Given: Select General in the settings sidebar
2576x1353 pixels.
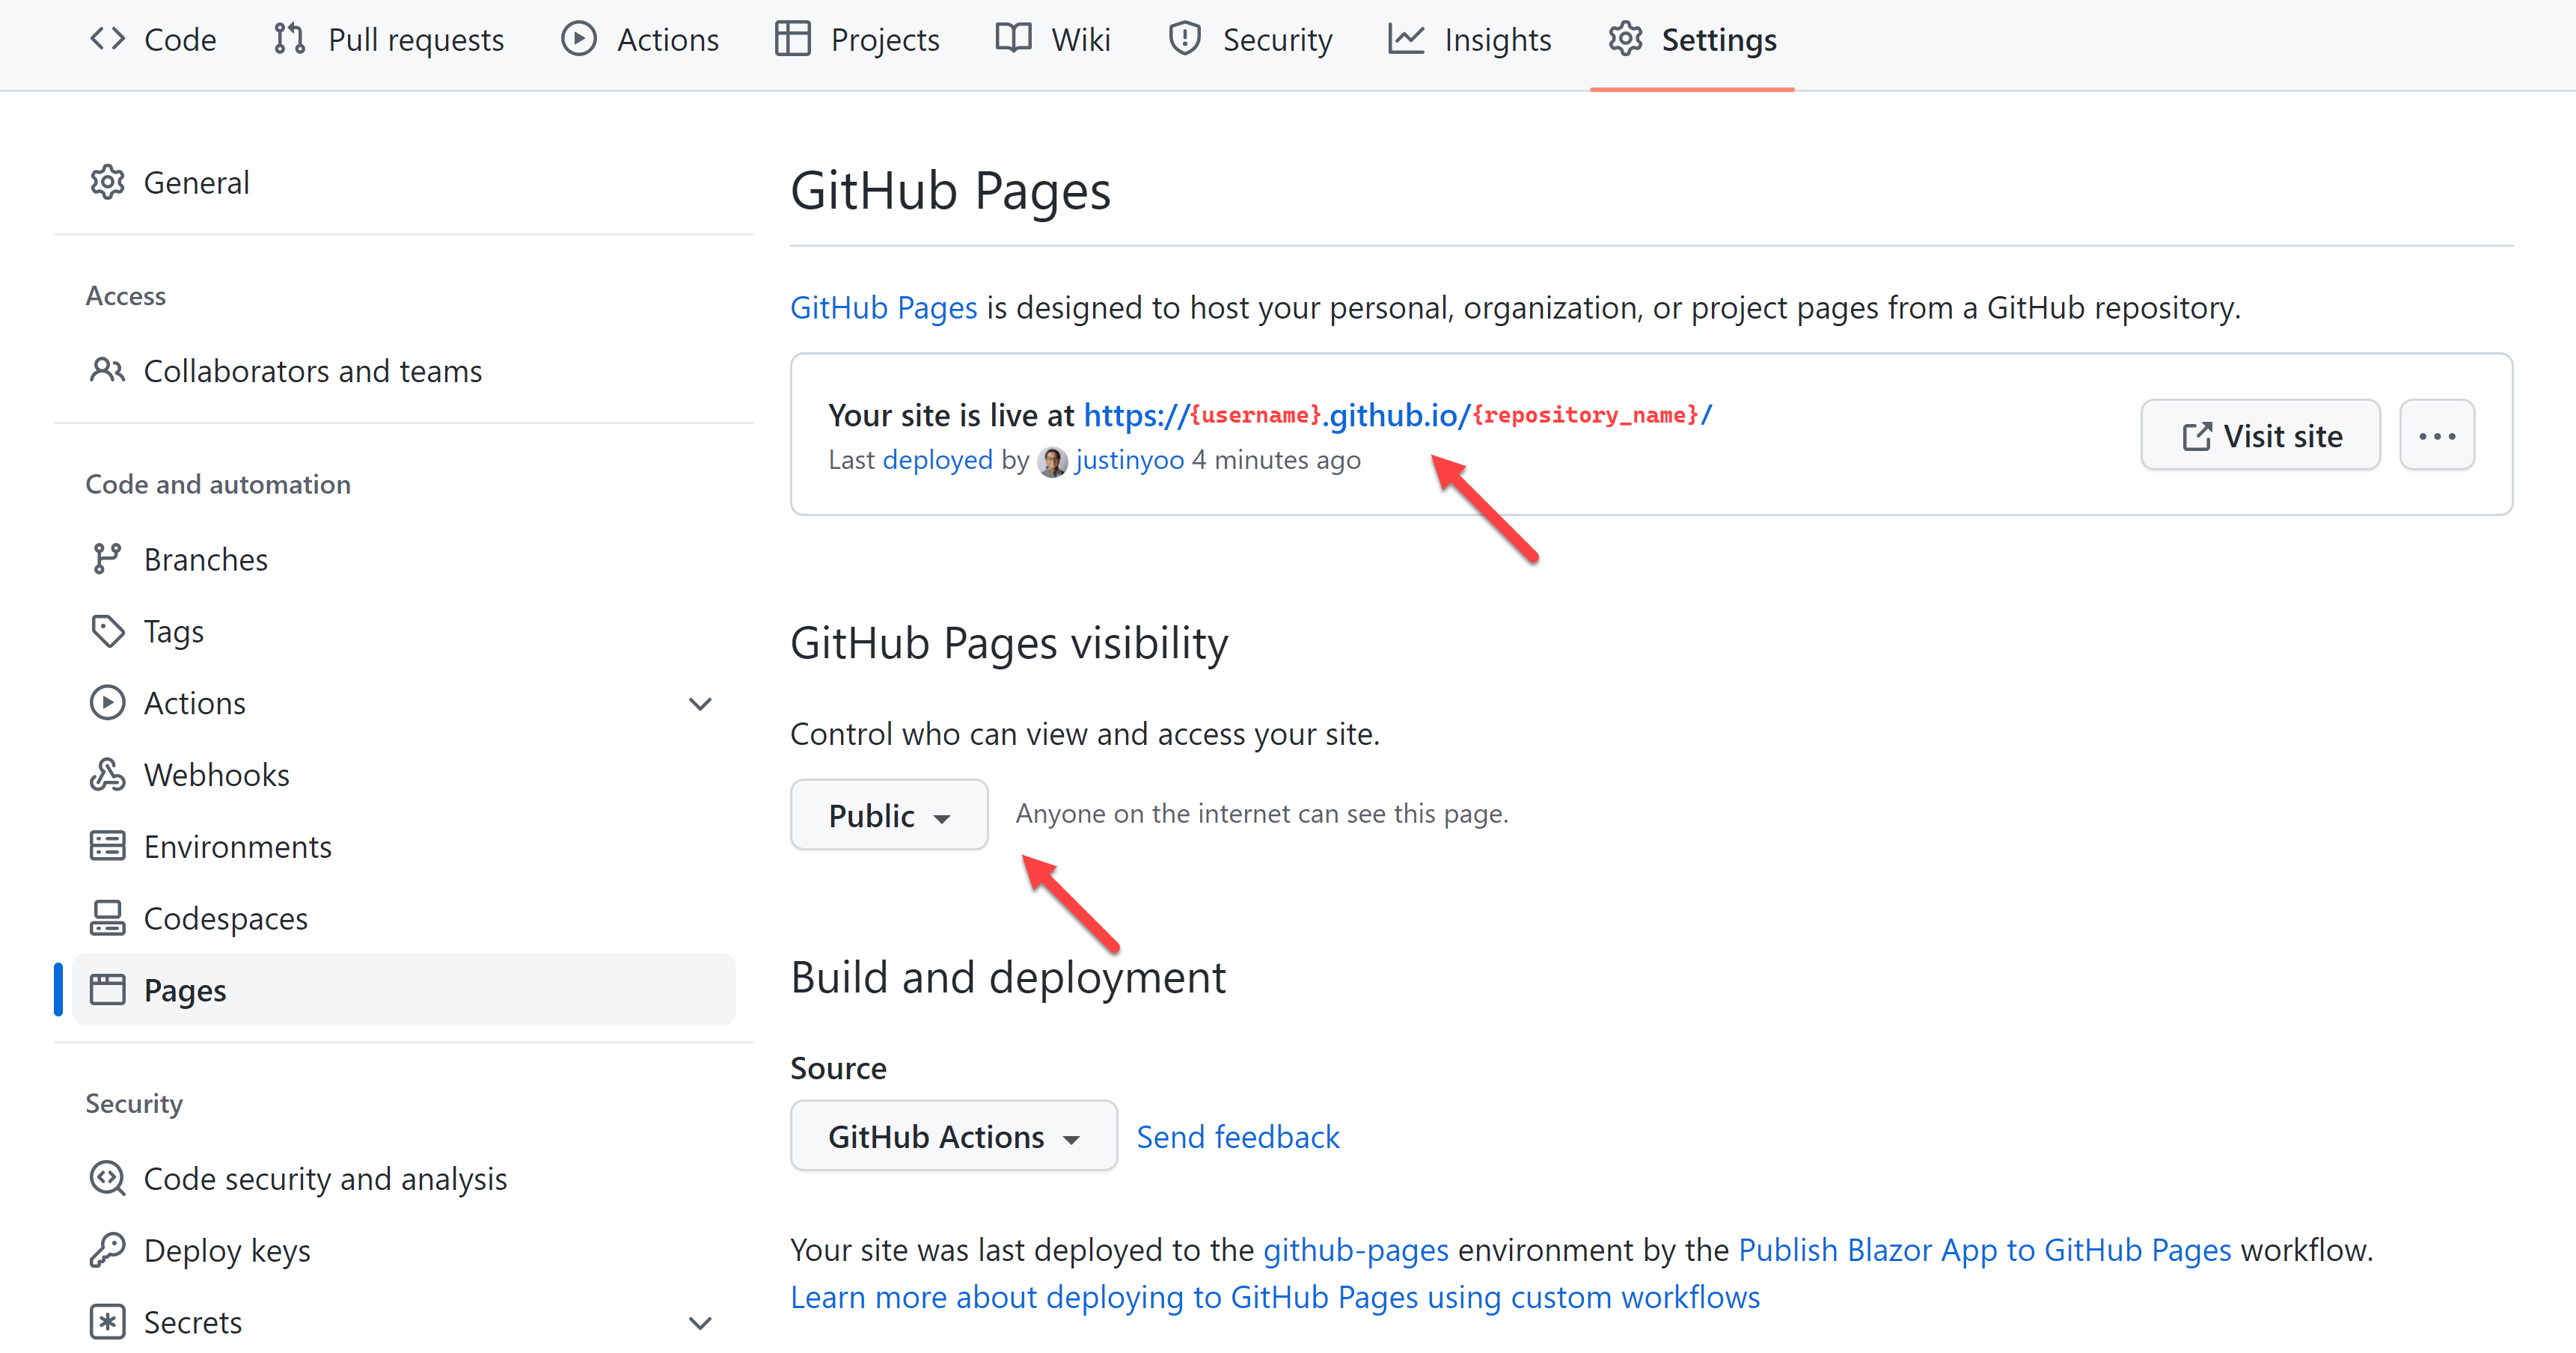Looking at the screenshot, I should pyautogui.click(x=196, y=183).
